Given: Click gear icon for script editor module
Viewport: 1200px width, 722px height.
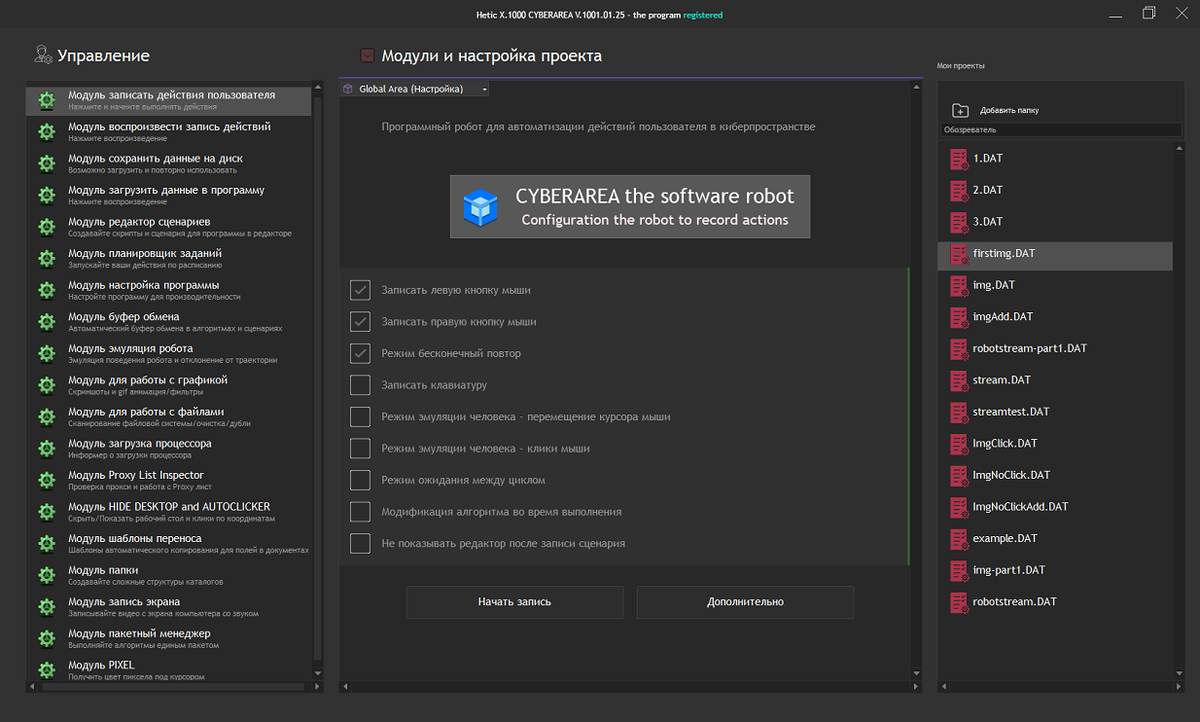Looking at the screenshot, I should coord(46,227).
